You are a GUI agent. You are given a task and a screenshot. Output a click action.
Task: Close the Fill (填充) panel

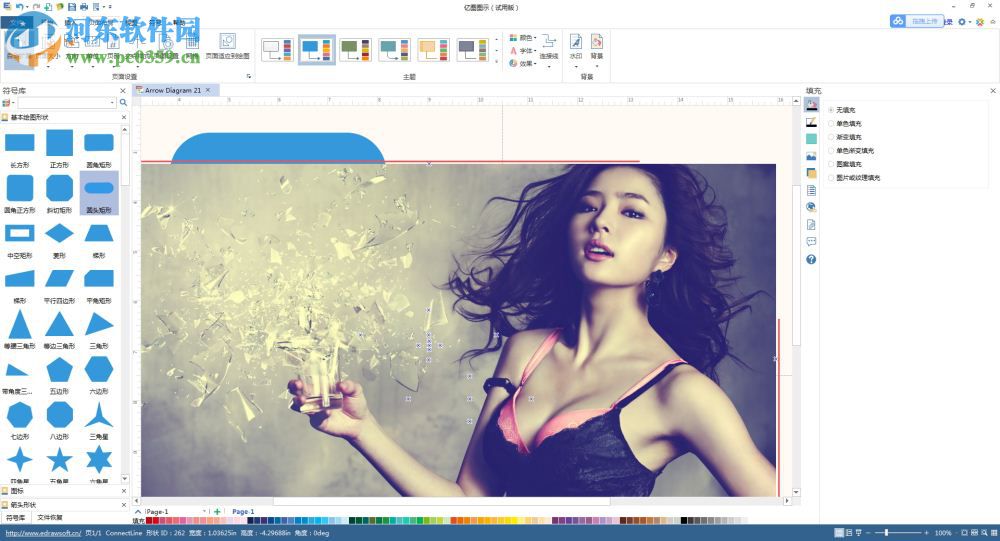pos(992,91)
